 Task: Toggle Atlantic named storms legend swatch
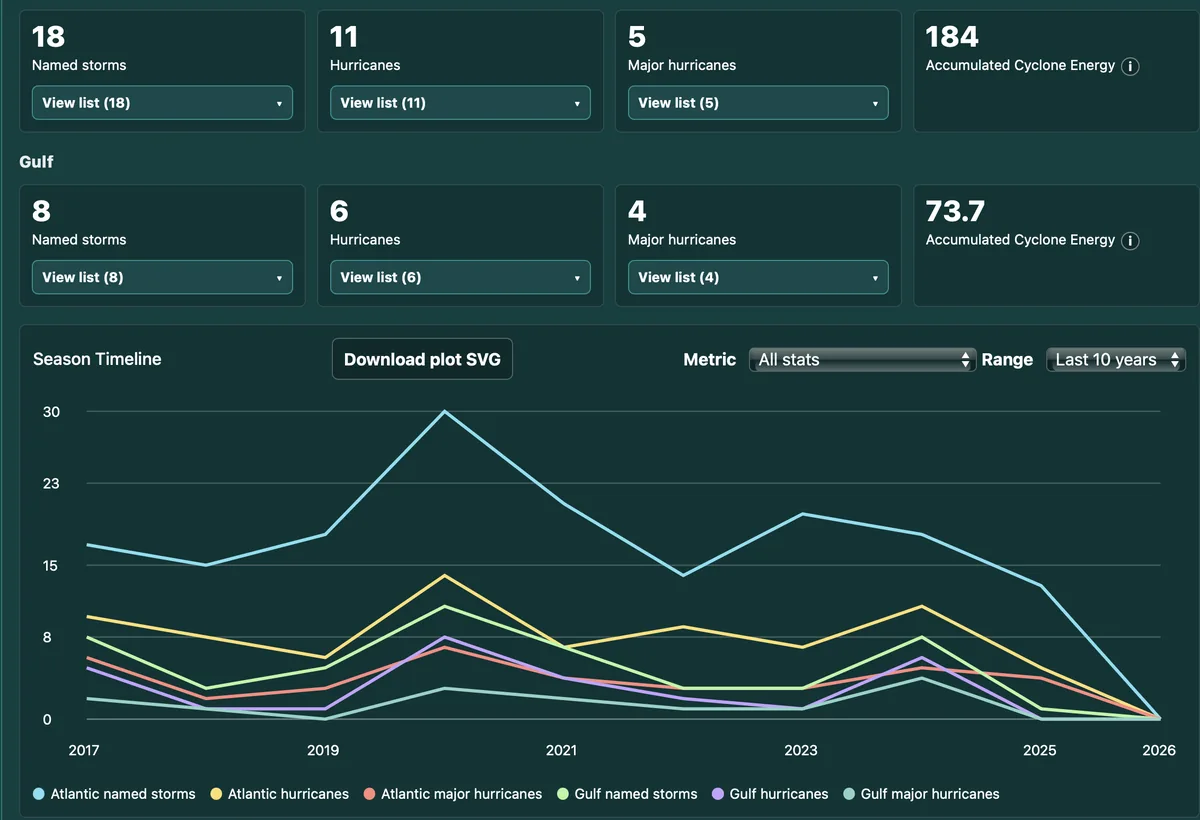pos(39,794)
